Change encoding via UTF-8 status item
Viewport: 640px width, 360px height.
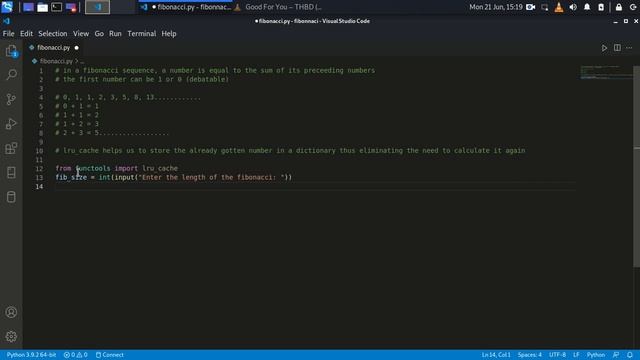click(557, 355)
